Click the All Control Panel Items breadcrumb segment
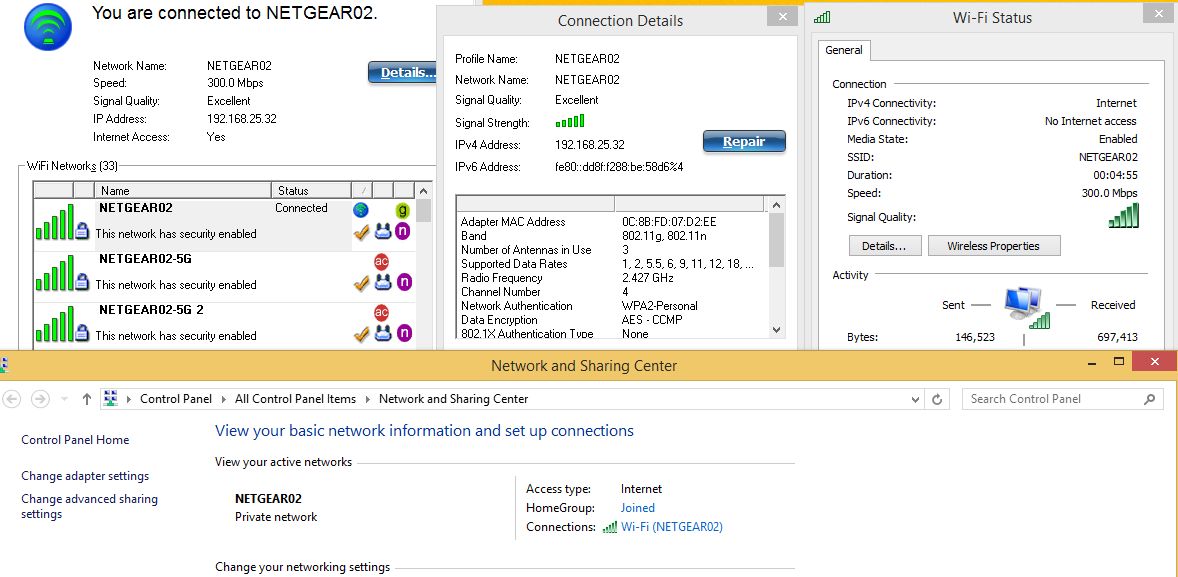The image size is (1178, 577). [x=295, y=399]
